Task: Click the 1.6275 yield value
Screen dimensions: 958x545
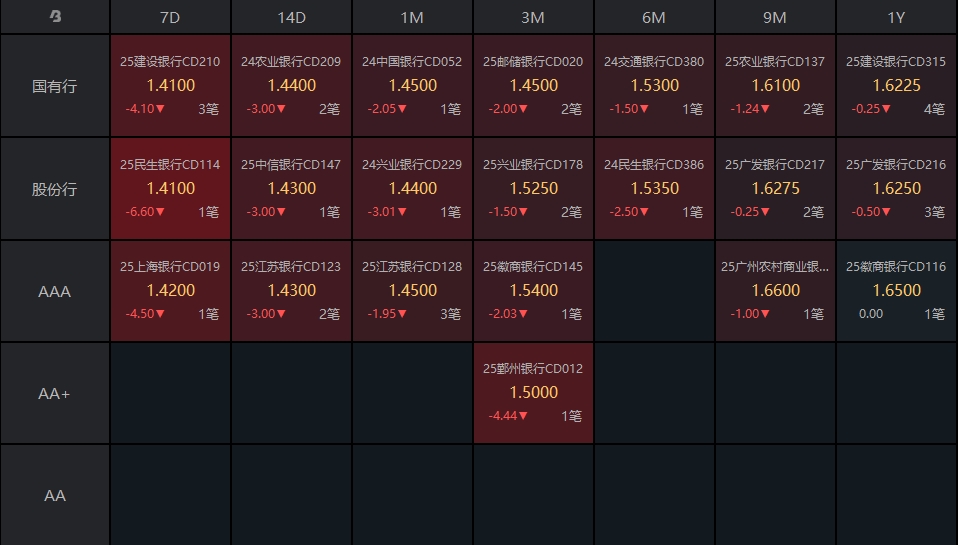Action: pos(775,189)
